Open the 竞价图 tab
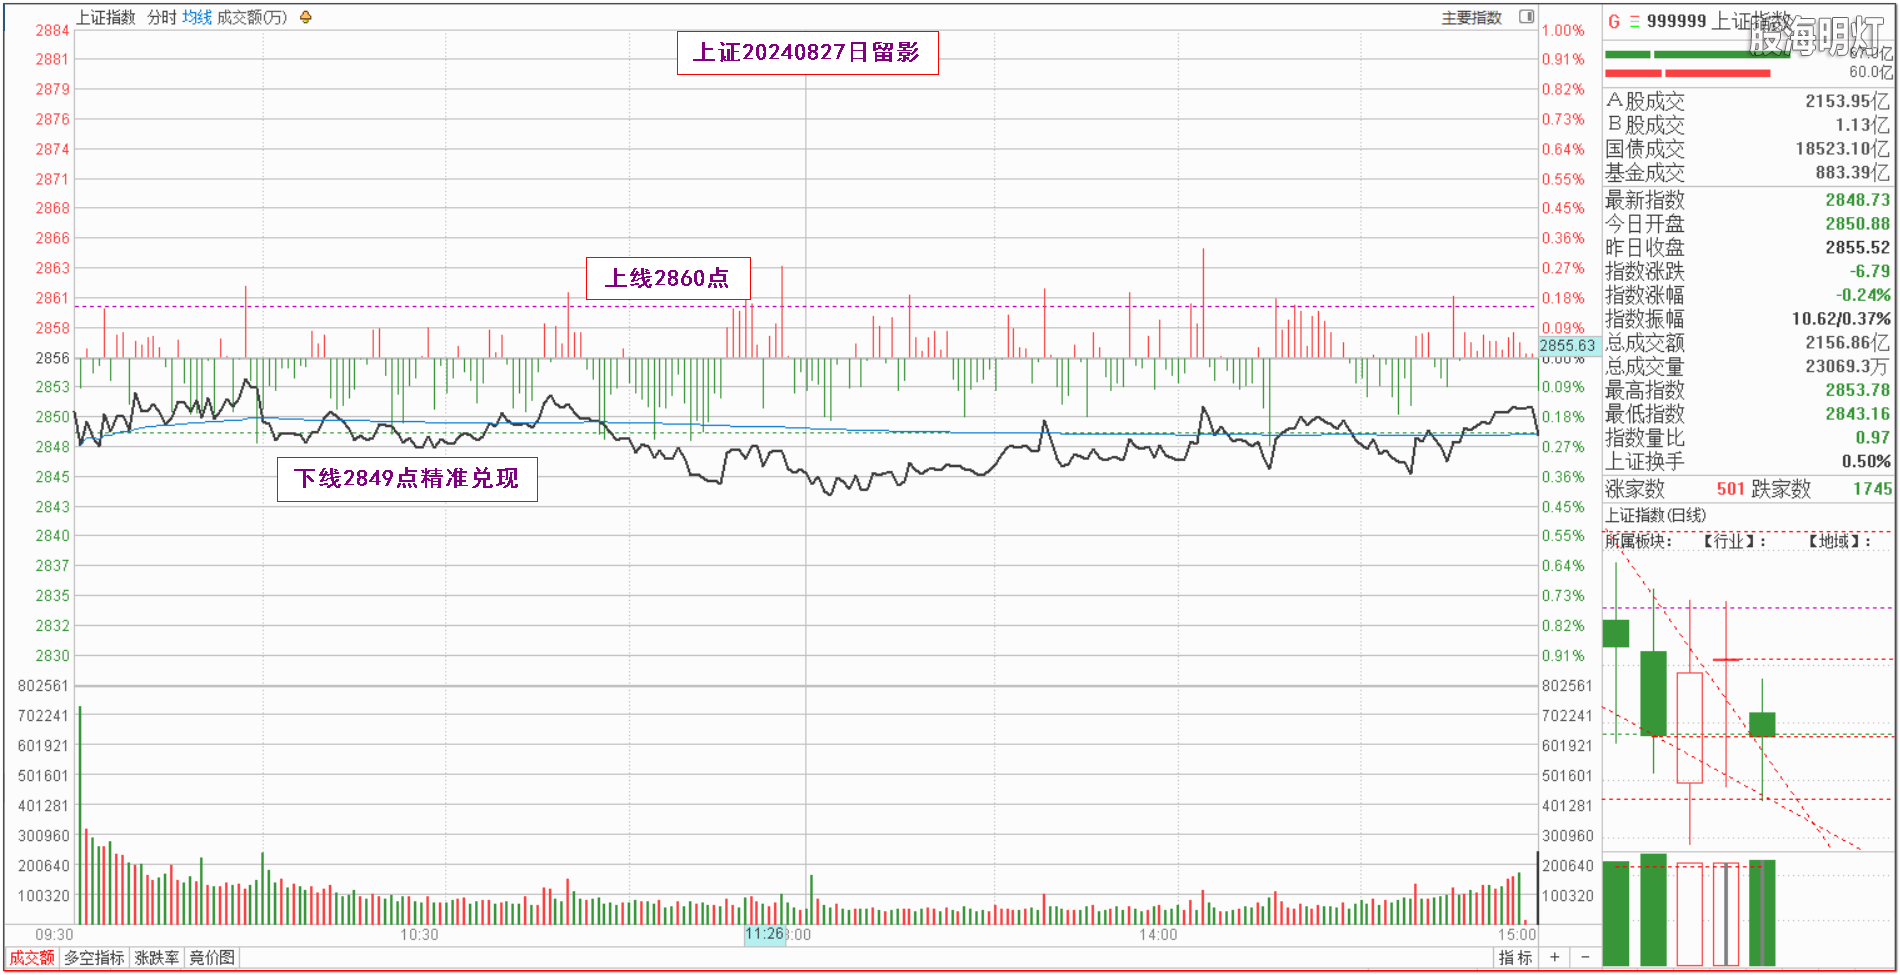The image size is (1900, 975). click(212, 958)
